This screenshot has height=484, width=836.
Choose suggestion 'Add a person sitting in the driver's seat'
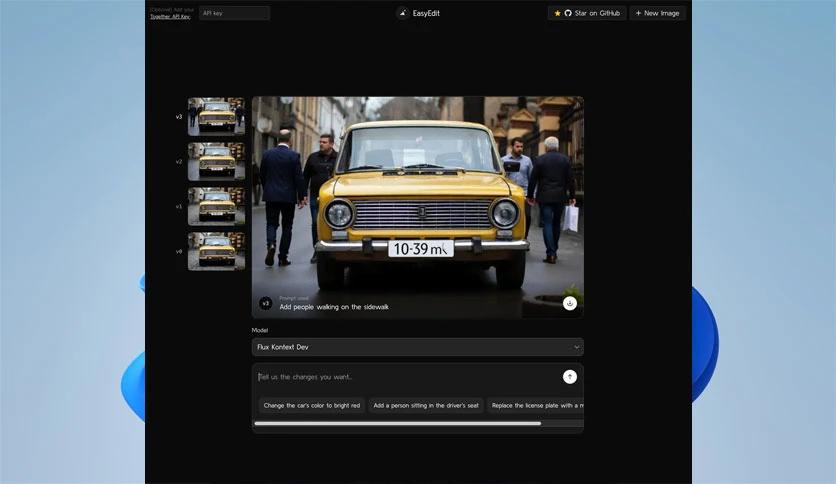tap(426, 406)
